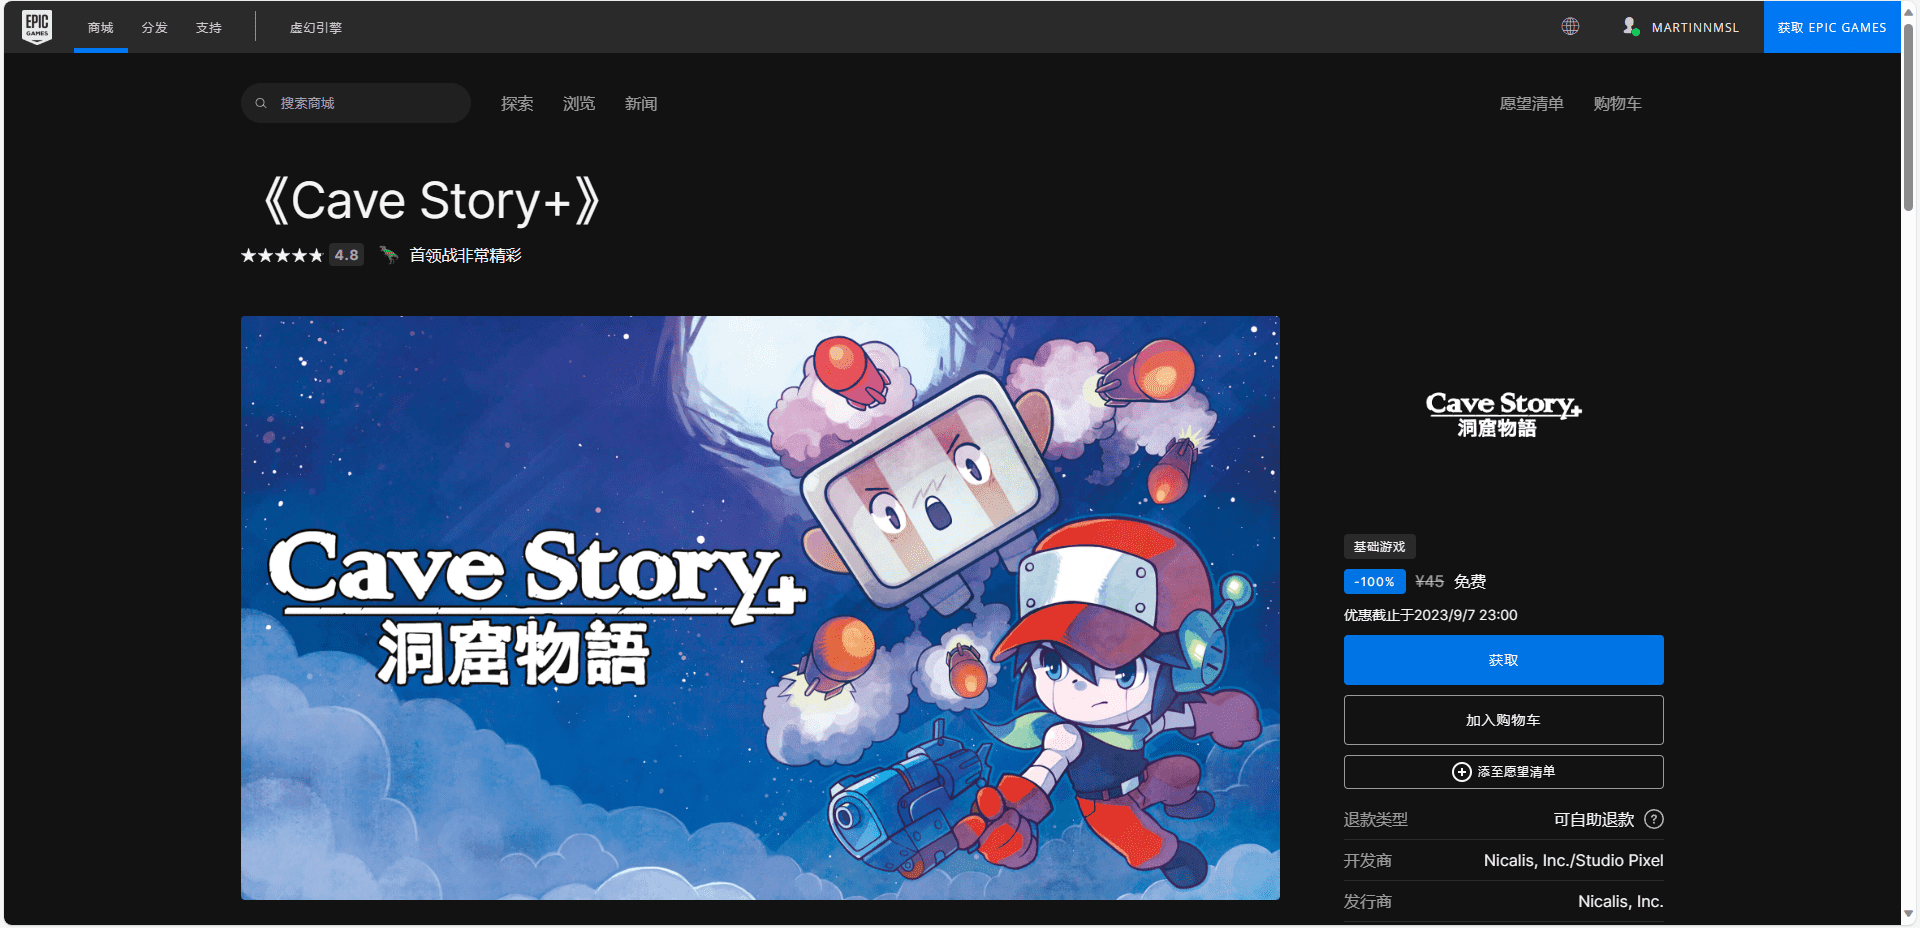
Task: Click the 添至愿望清单 button
Action: coord(1503,772)
